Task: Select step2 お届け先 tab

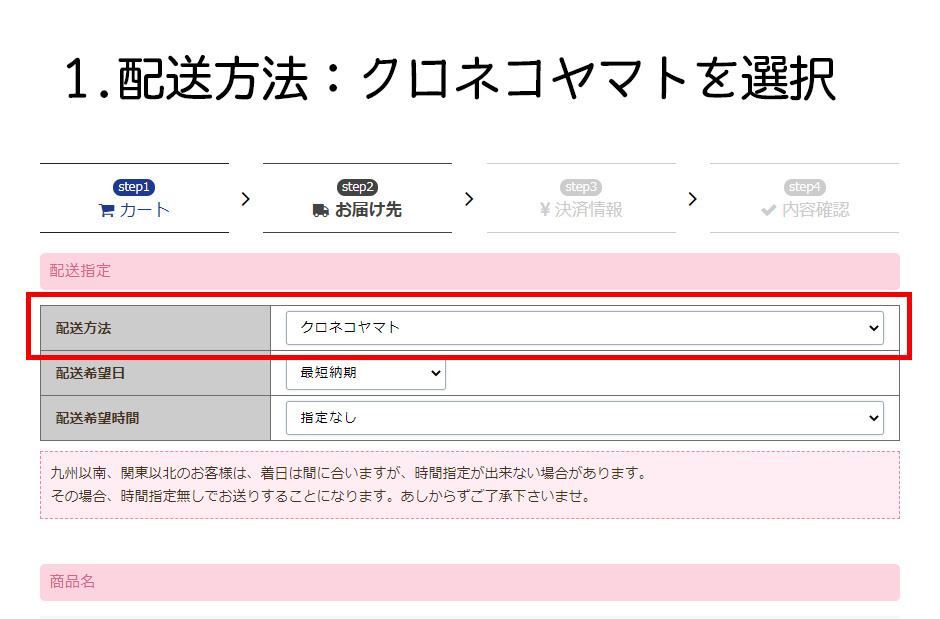Action: coord(357,198)
